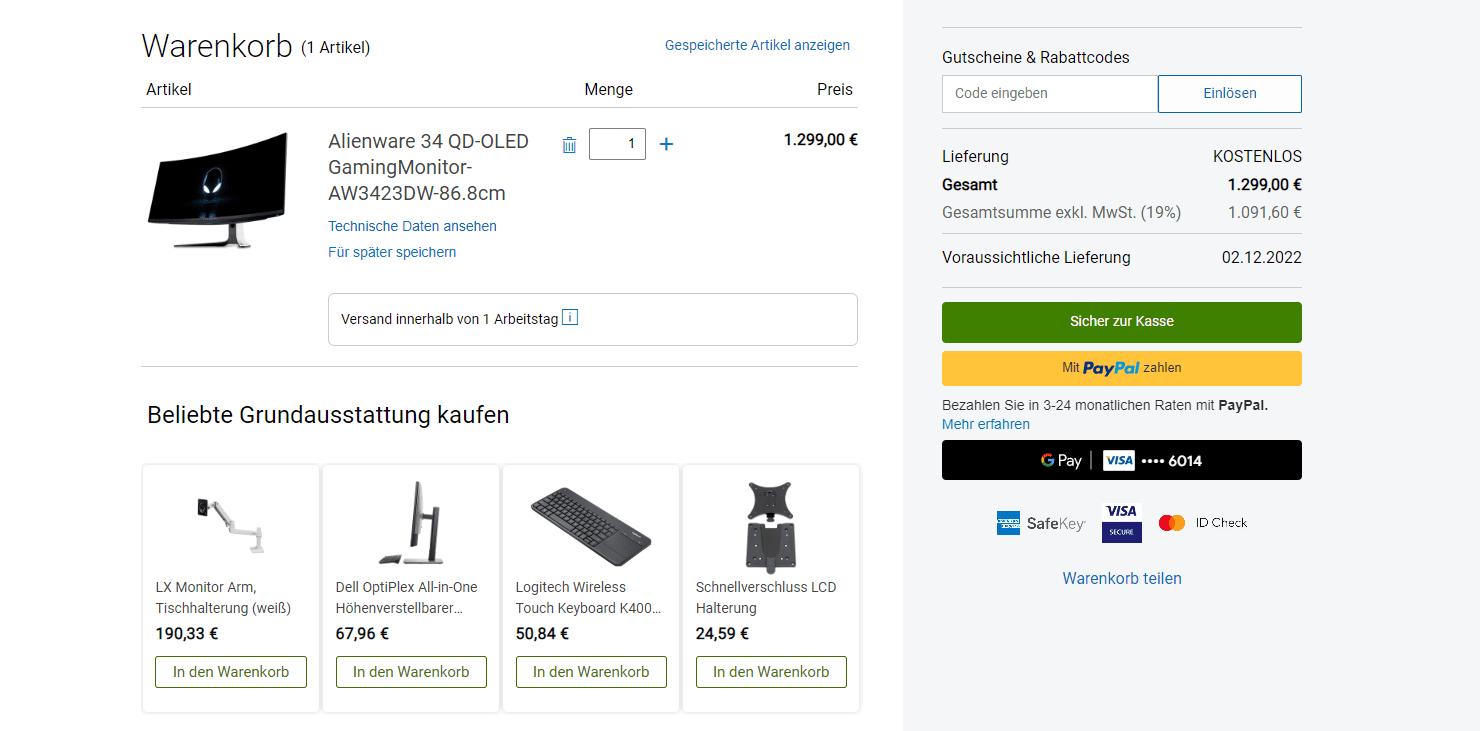Add LX Monitor Arm to Warenkorb
The image size is (1480, 731).
(x=231, y=672)
